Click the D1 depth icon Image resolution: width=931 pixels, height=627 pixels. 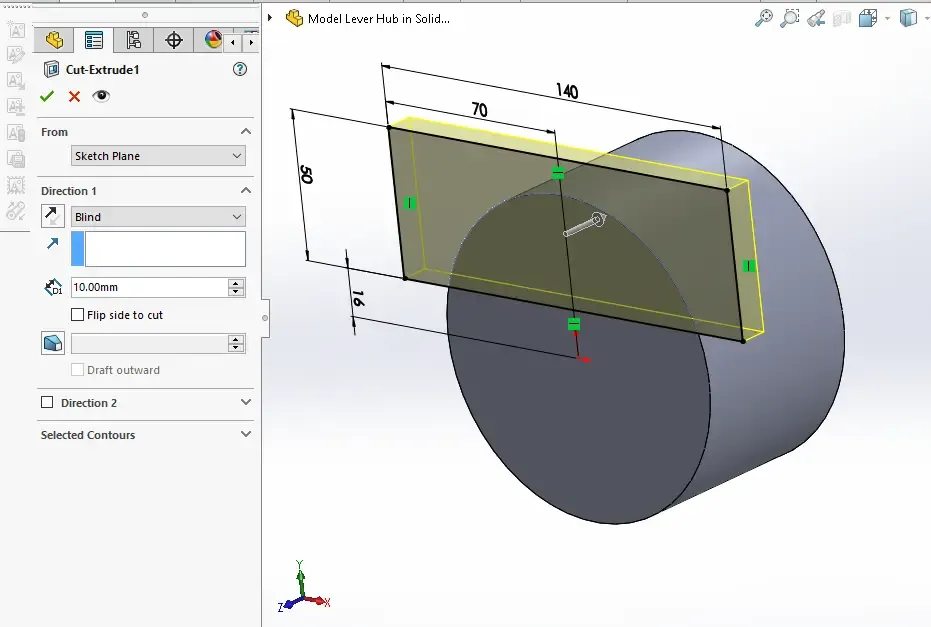[x=53, y=287]
